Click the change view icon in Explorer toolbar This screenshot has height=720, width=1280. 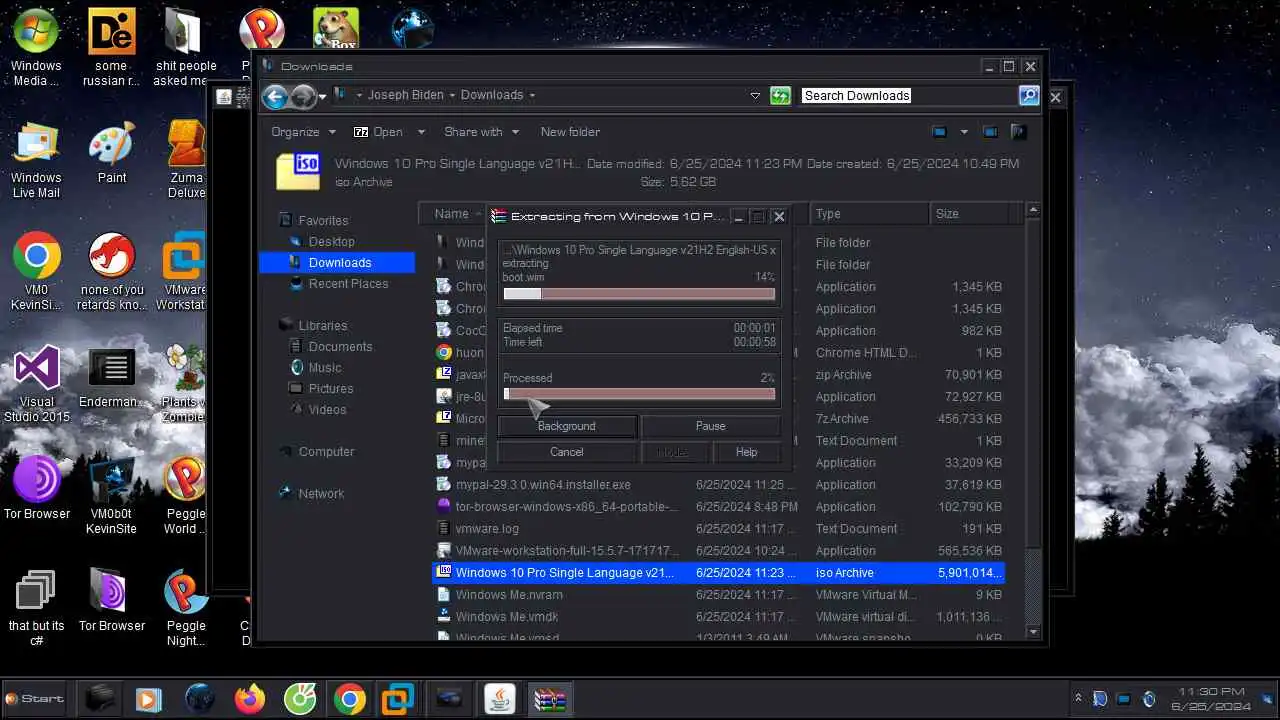939,132
